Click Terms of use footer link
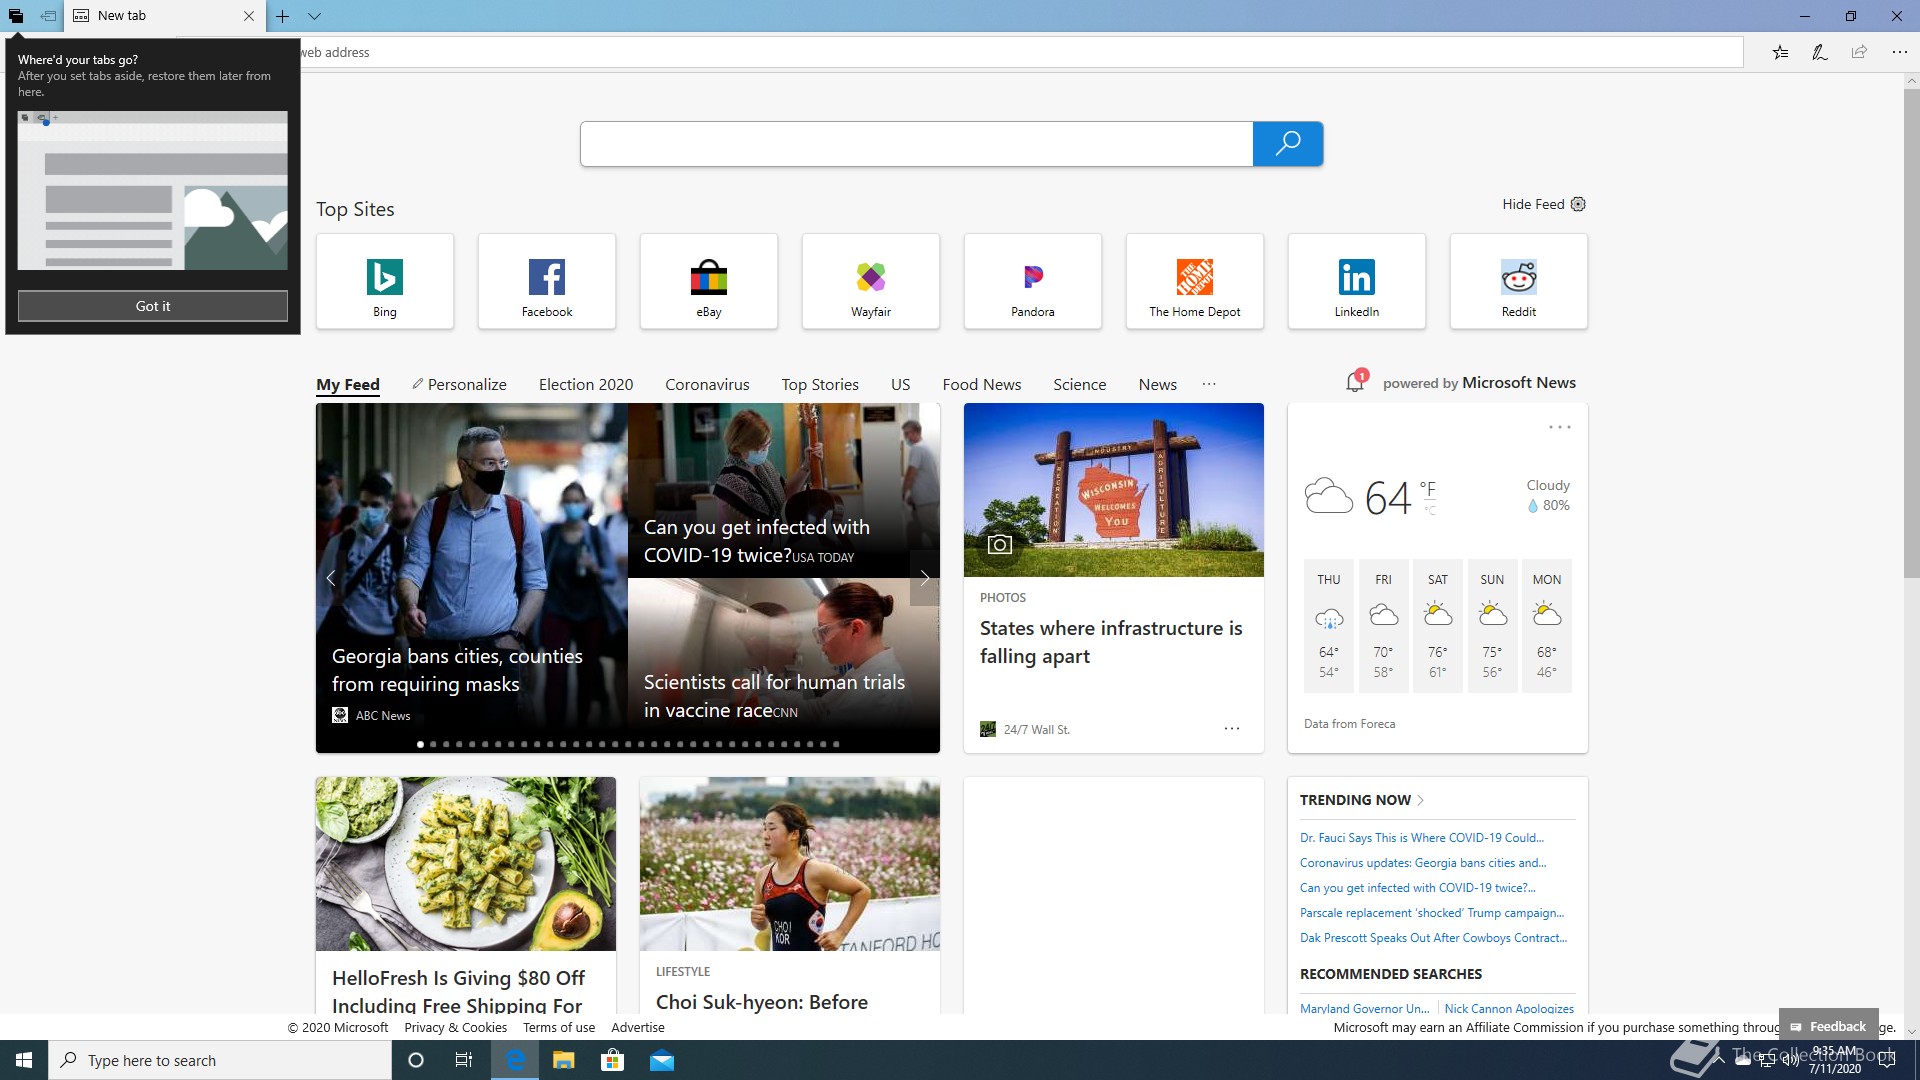 click(x=559, y=1027)
